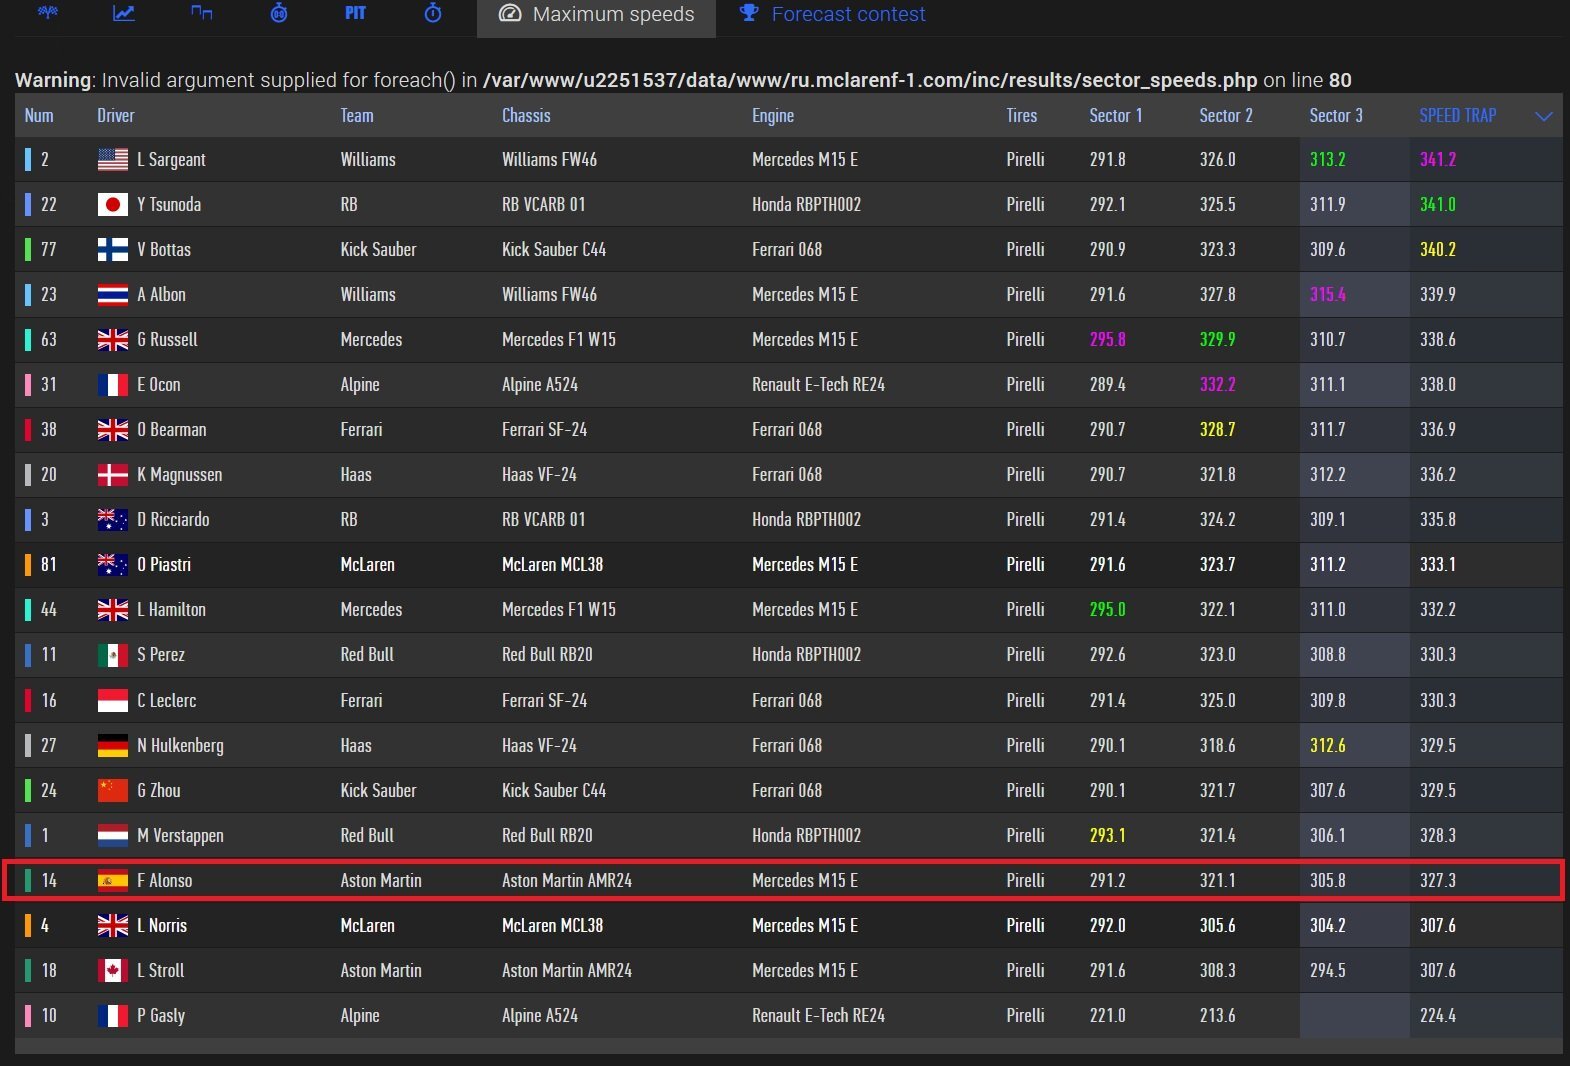Select driver name L Norris

coord(162,925)
